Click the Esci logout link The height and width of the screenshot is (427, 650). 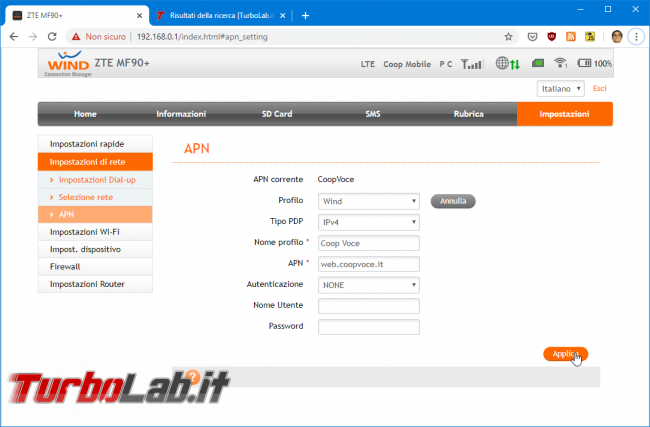pos(599,88)
